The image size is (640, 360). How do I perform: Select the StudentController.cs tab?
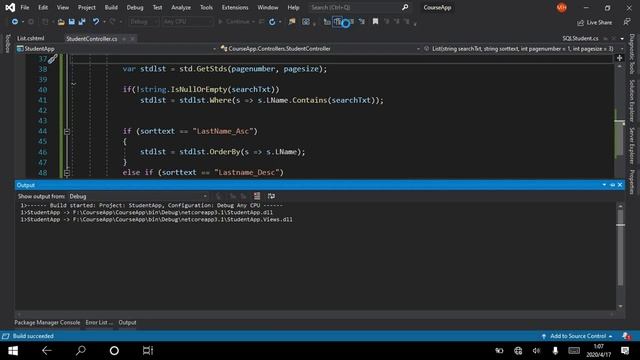pyautogui.click(x=92, y=39)
